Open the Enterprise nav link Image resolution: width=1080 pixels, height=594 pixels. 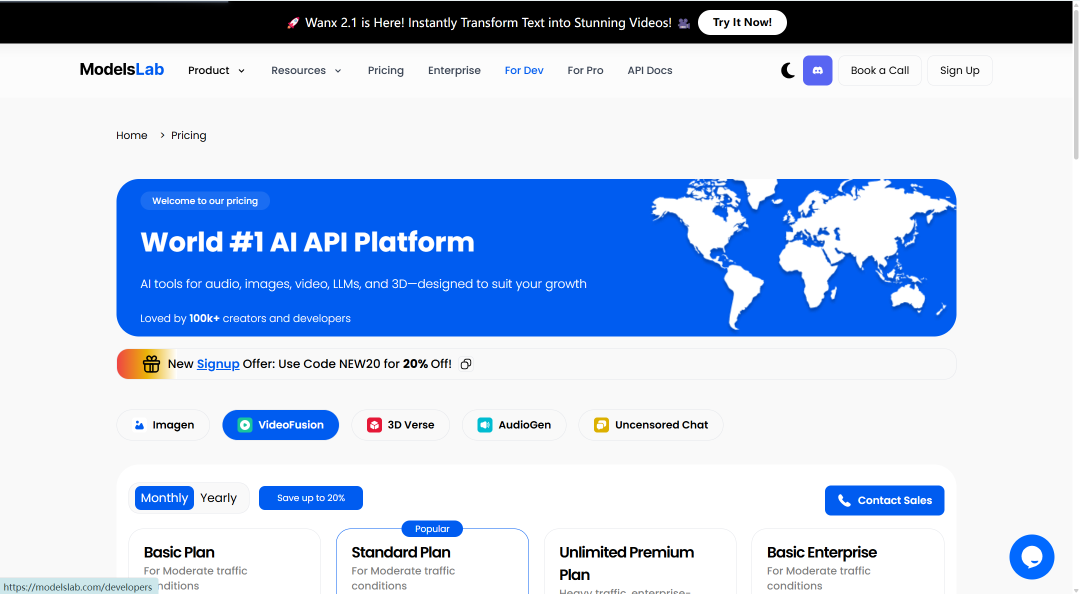coord(454,70)
